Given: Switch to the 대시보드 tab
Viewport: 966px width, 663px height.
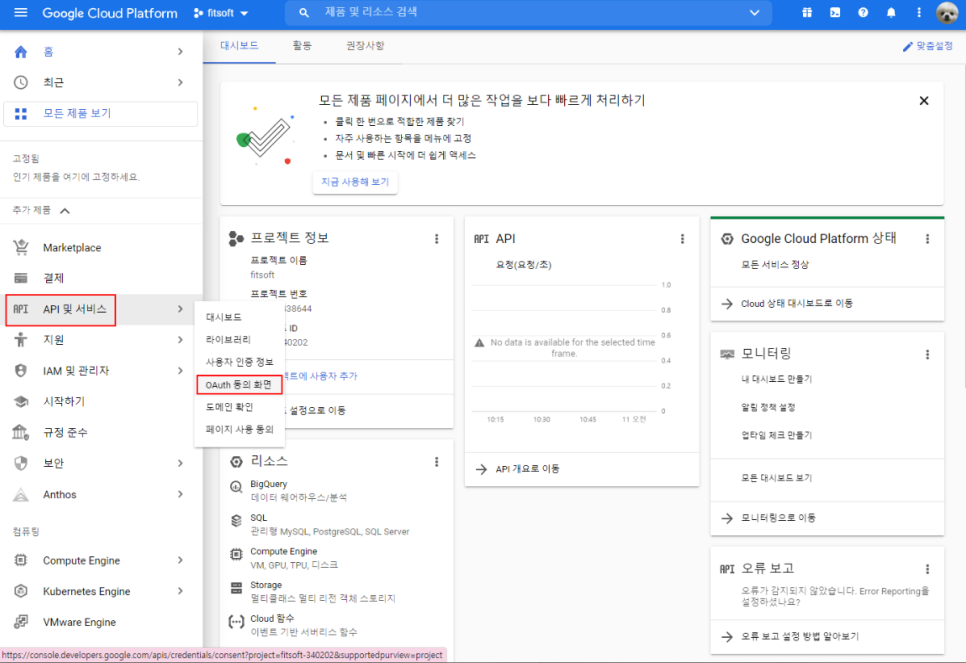Looking at the screenshot, I should [x=240, y=46].
